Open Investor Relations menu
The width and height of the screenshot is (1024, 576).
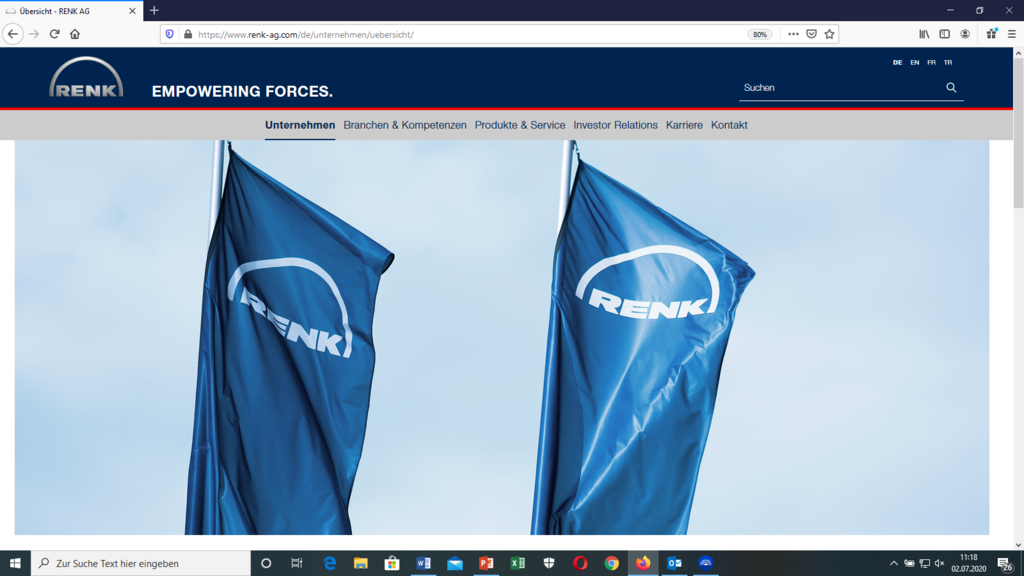pos(615,125)
